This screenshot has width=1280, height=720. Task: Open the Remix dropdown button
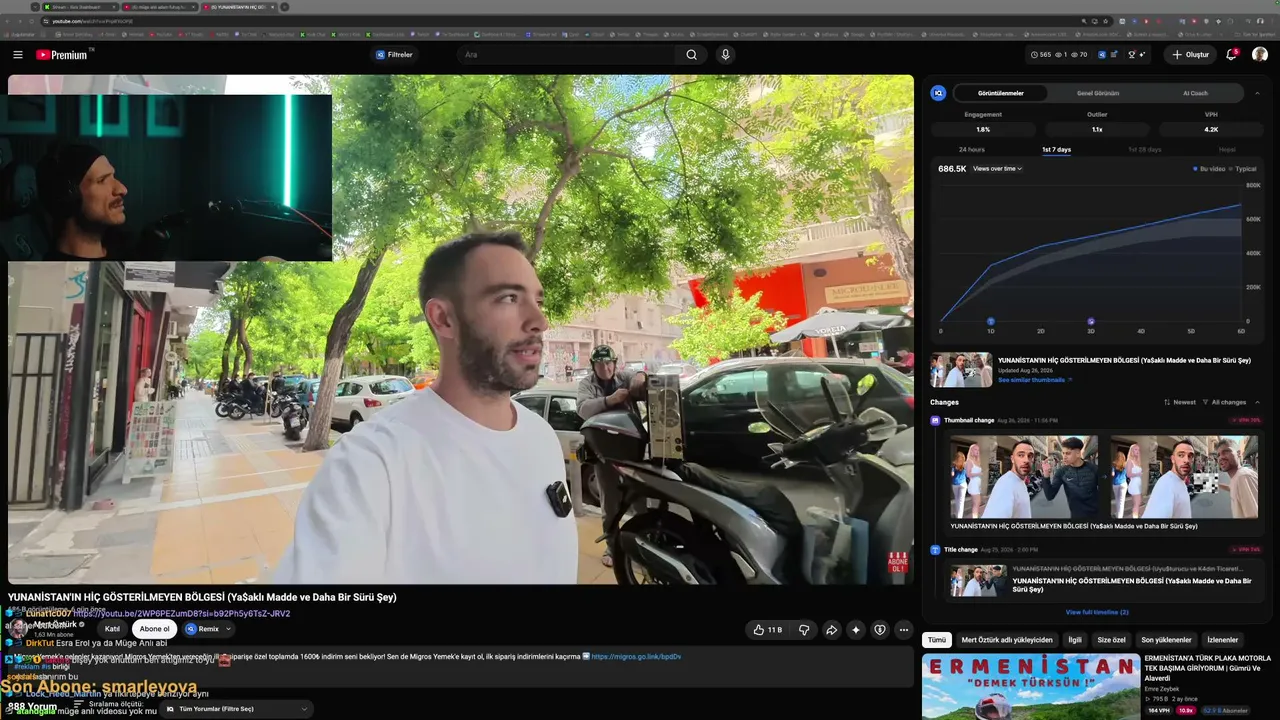pyautogui.click(x=208, y=629)
